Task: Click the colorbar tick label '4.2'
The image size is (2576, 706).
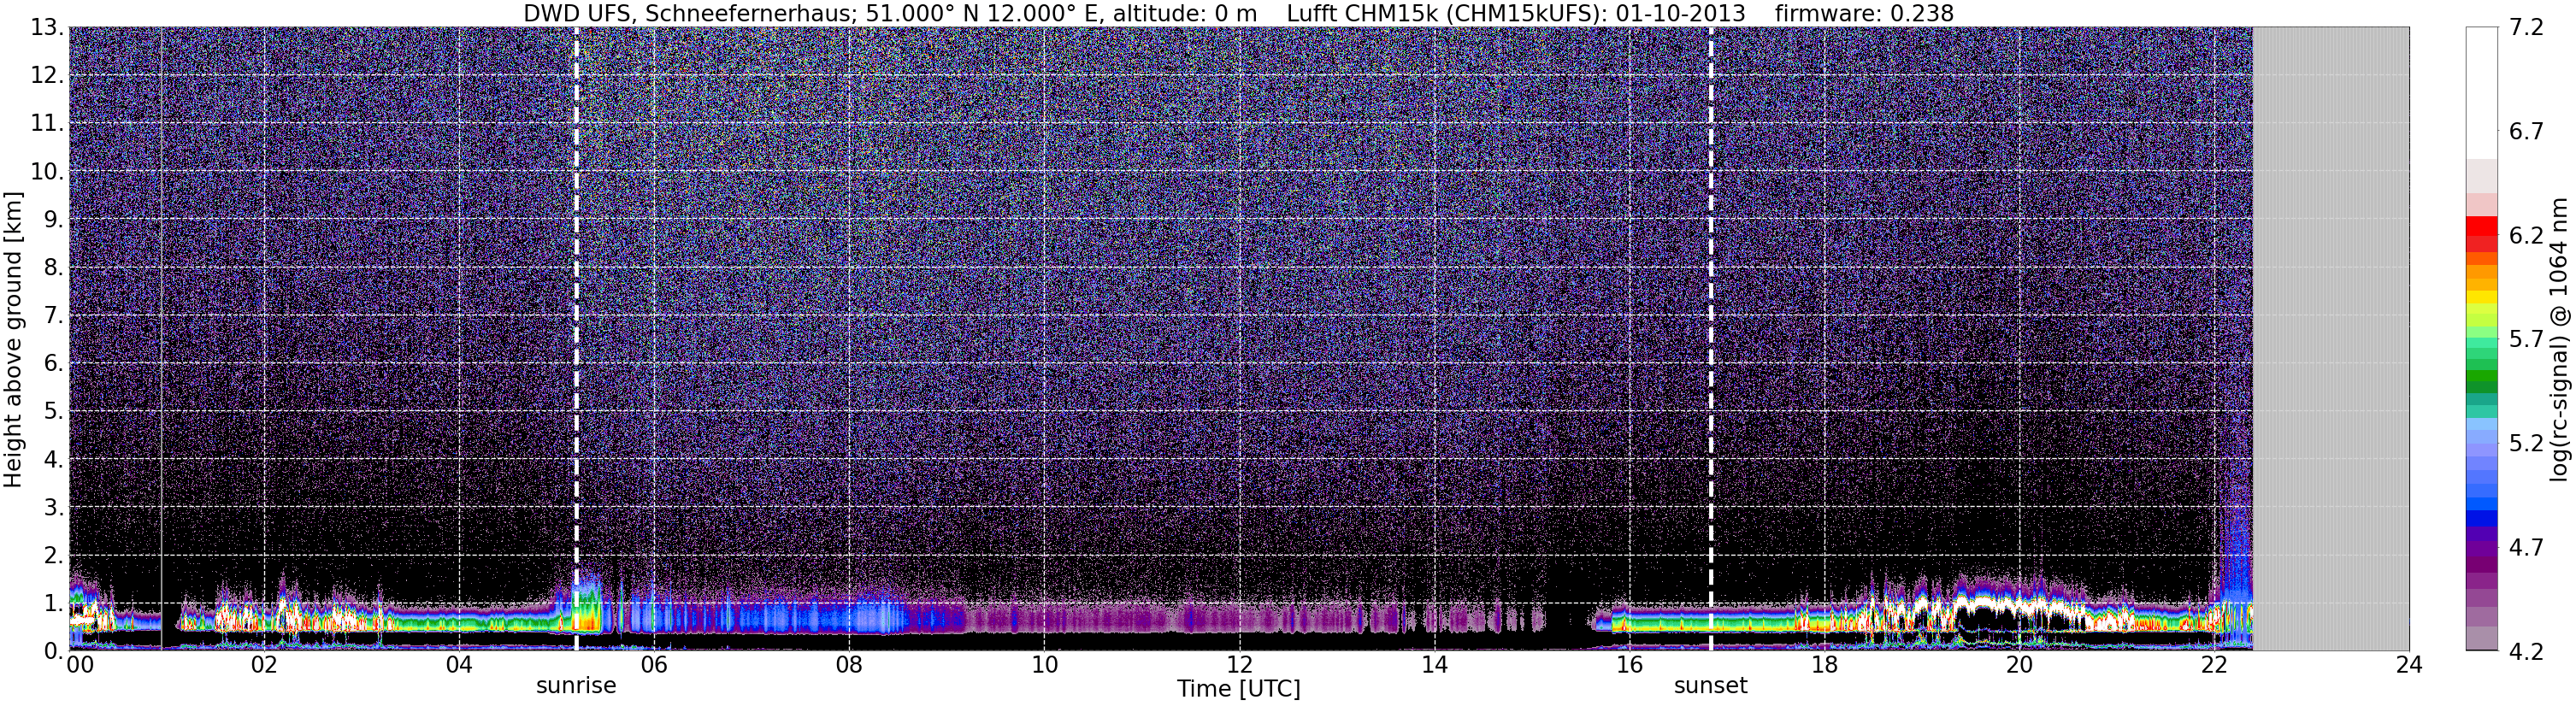Action: (x=2525, y=652)
